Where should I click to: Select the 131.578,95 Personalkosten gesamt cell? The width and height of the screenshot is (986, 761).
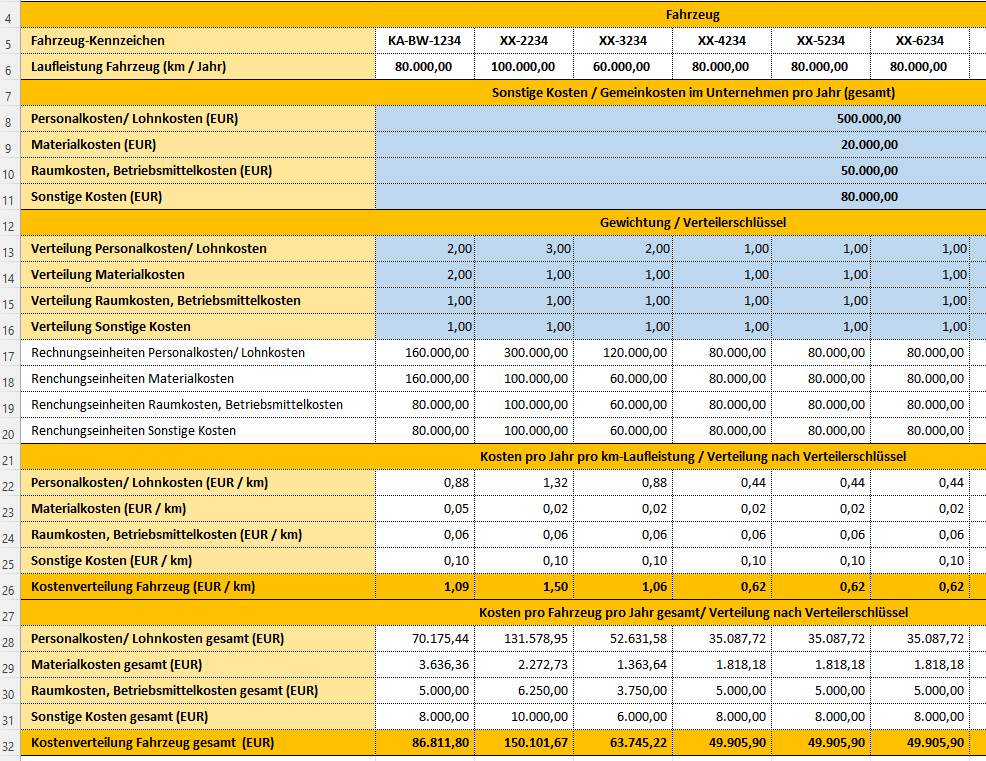524,639
